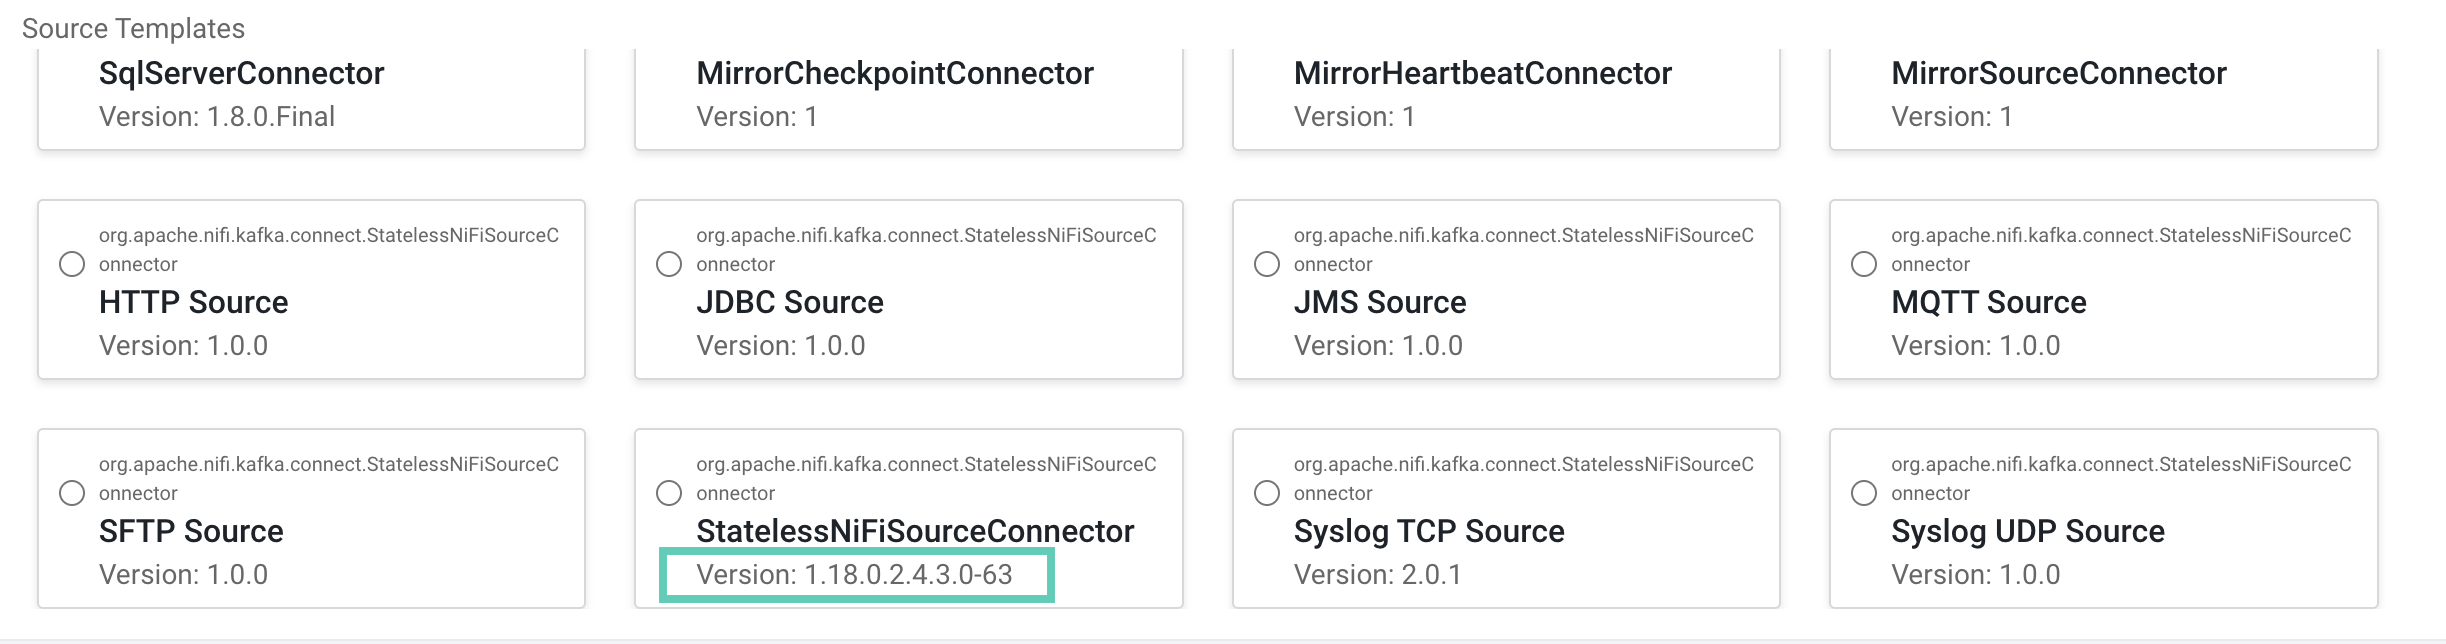This screenshot has height=644, width=2446.
Task: Click Version 2.0.1 on Syslog TCP card
Action: [1377, 575]
